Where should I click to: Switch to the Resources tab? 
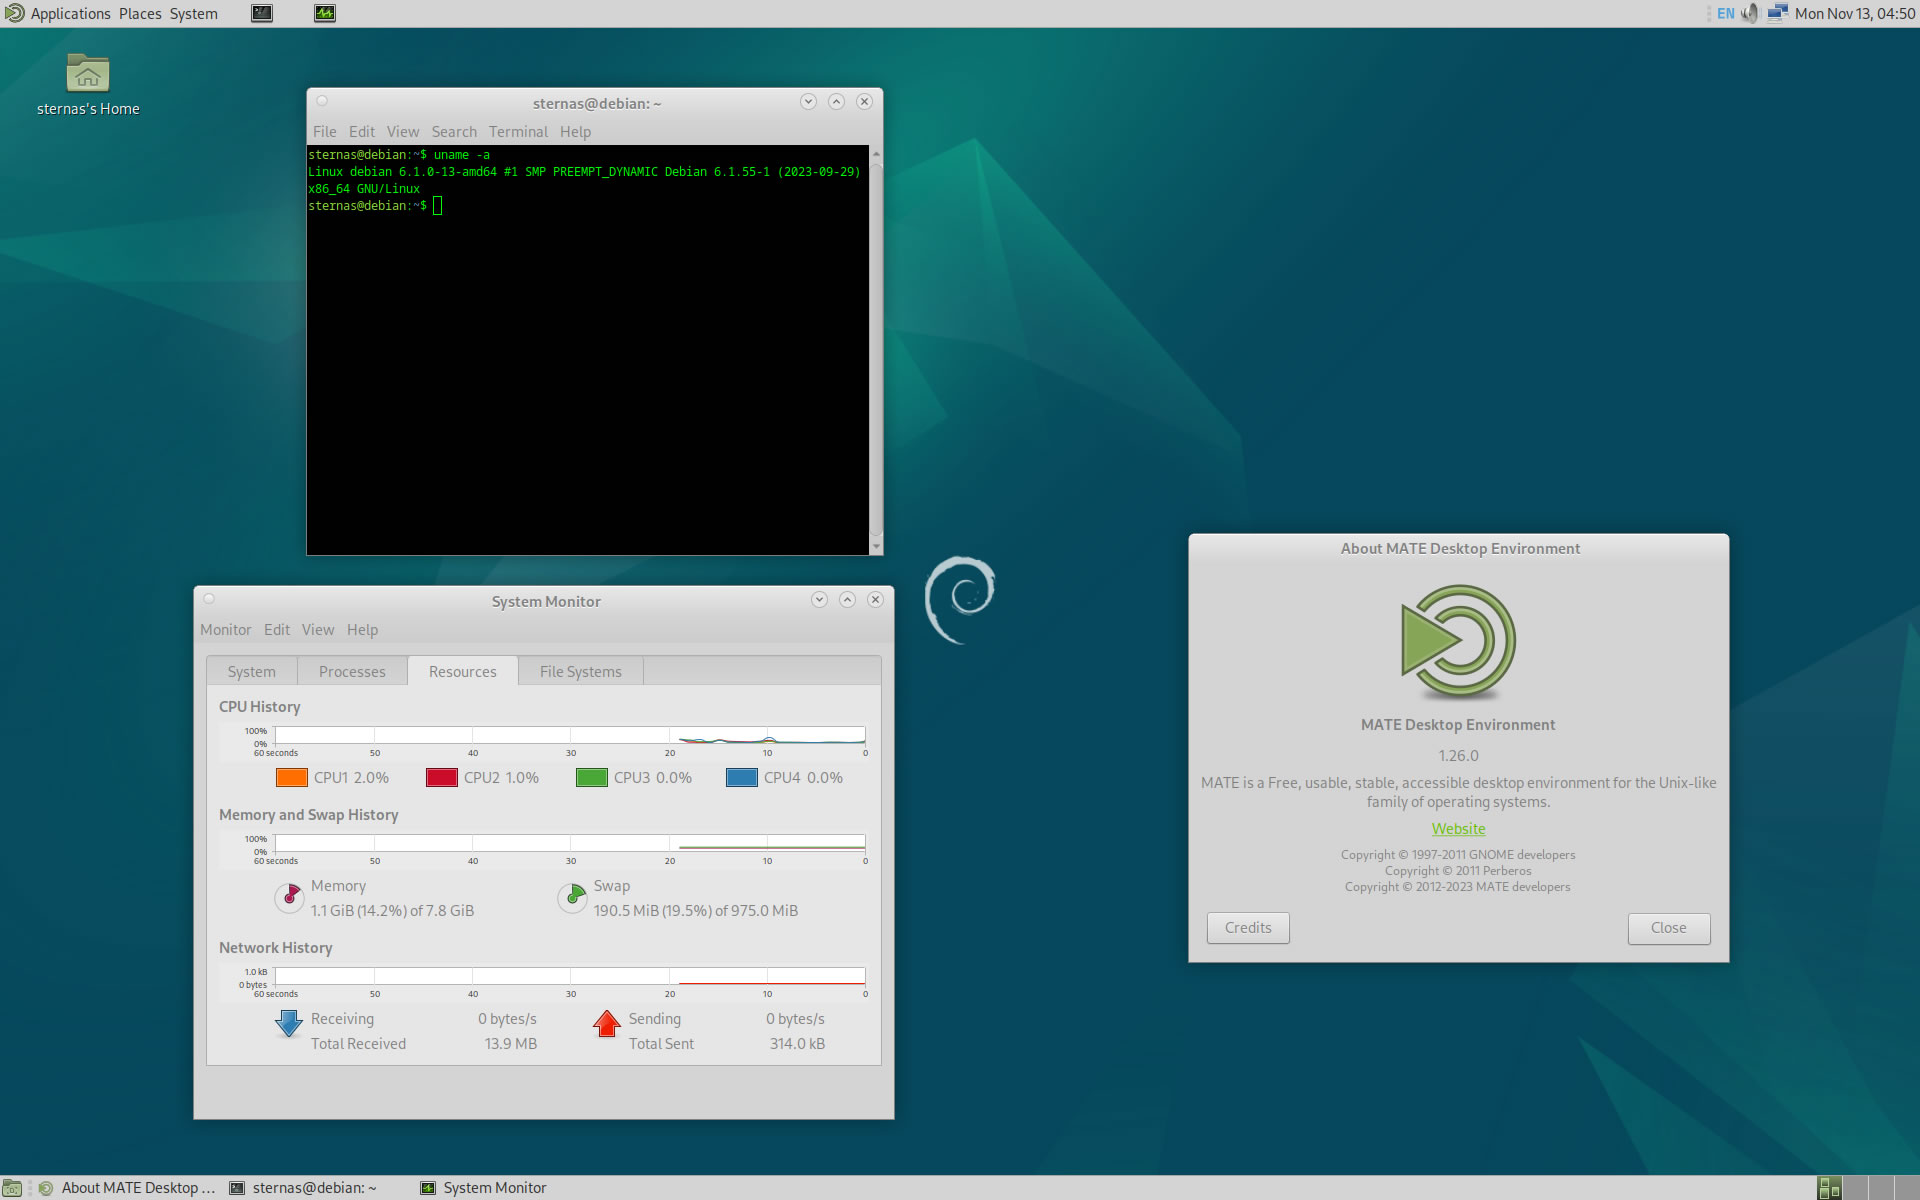click(x=463, y=672)
